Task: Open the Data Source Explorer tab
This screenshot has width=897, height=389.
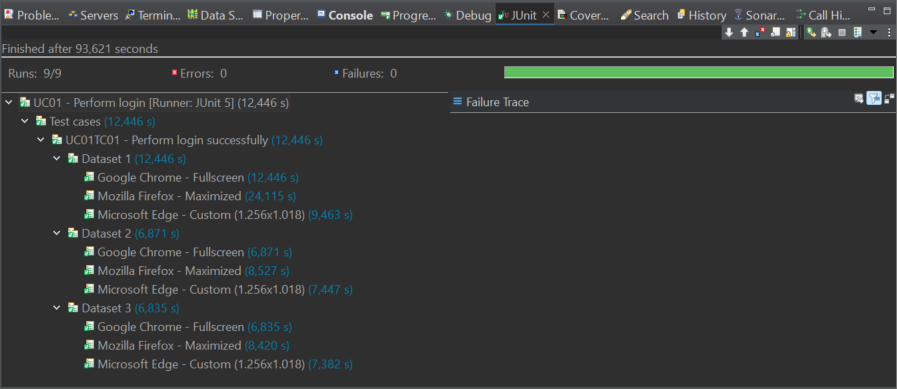Action: point(215,15)
